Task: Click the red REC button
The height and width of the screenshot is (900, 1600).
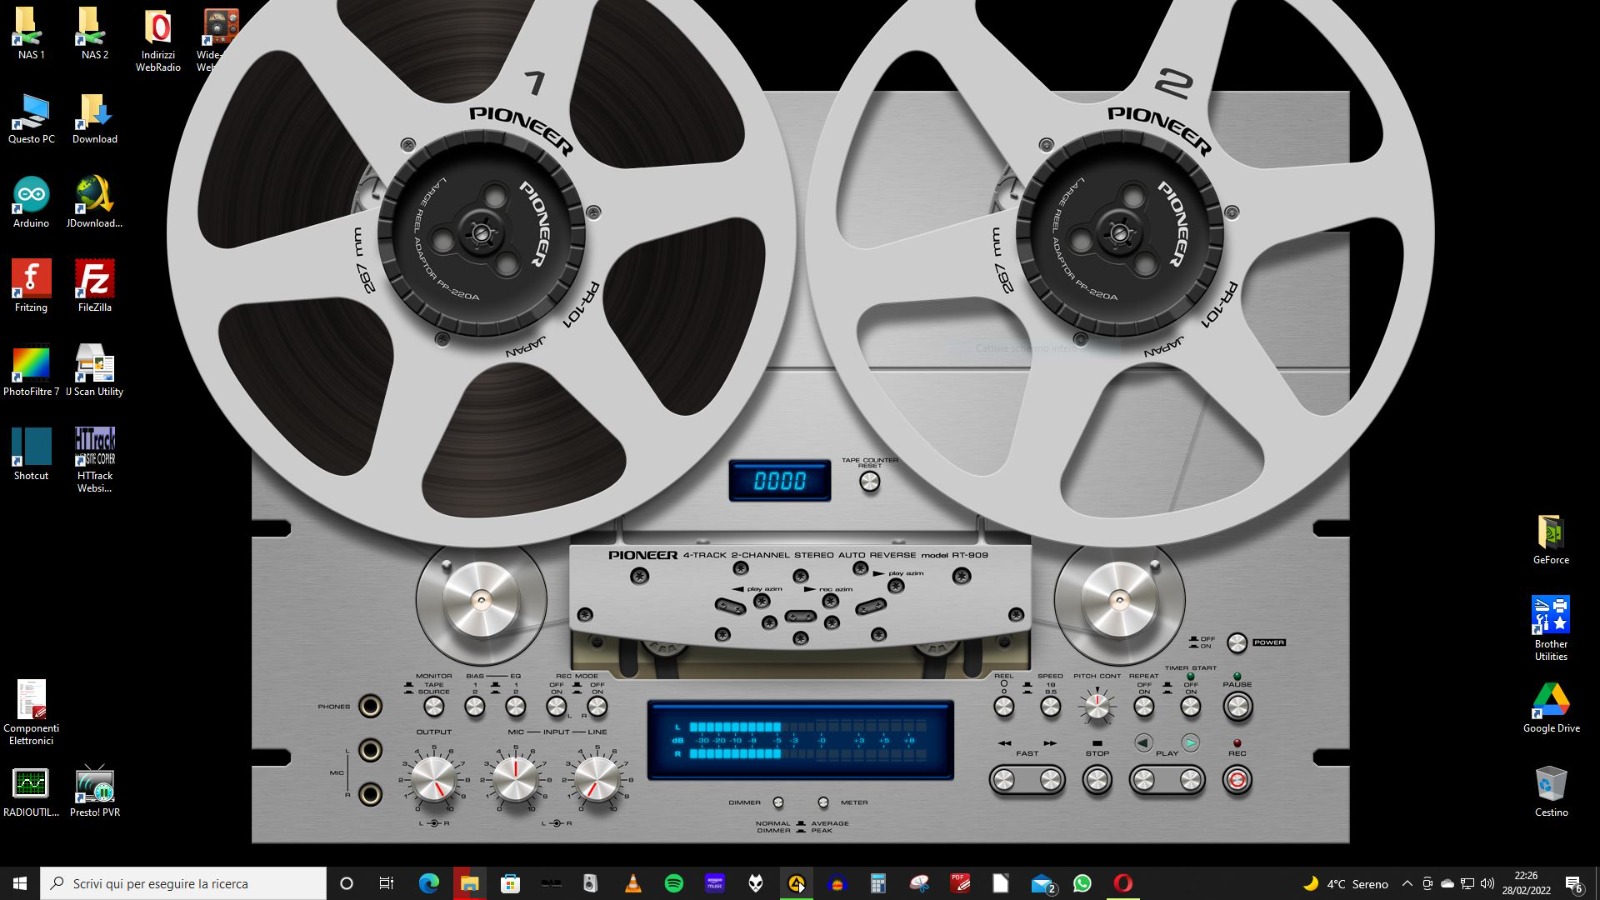Action: [1237, 779]
